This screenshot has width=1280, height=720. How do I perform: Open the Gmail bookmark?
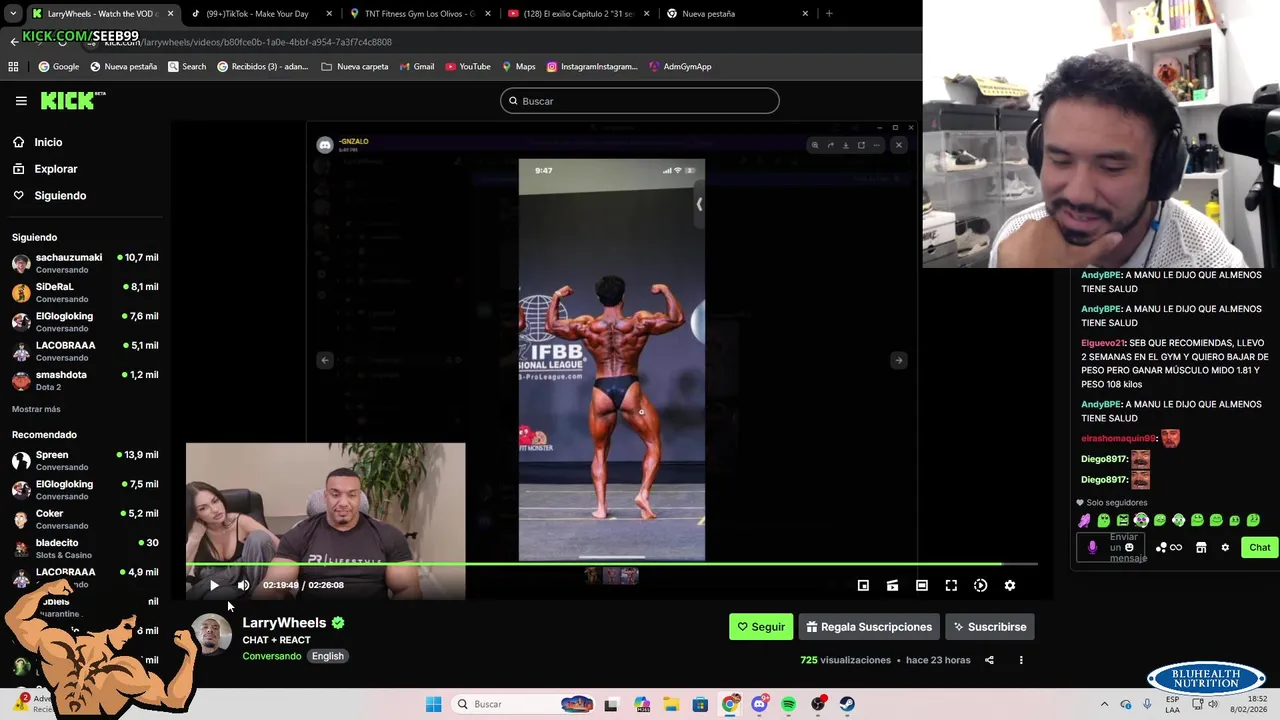coord(416,67)
